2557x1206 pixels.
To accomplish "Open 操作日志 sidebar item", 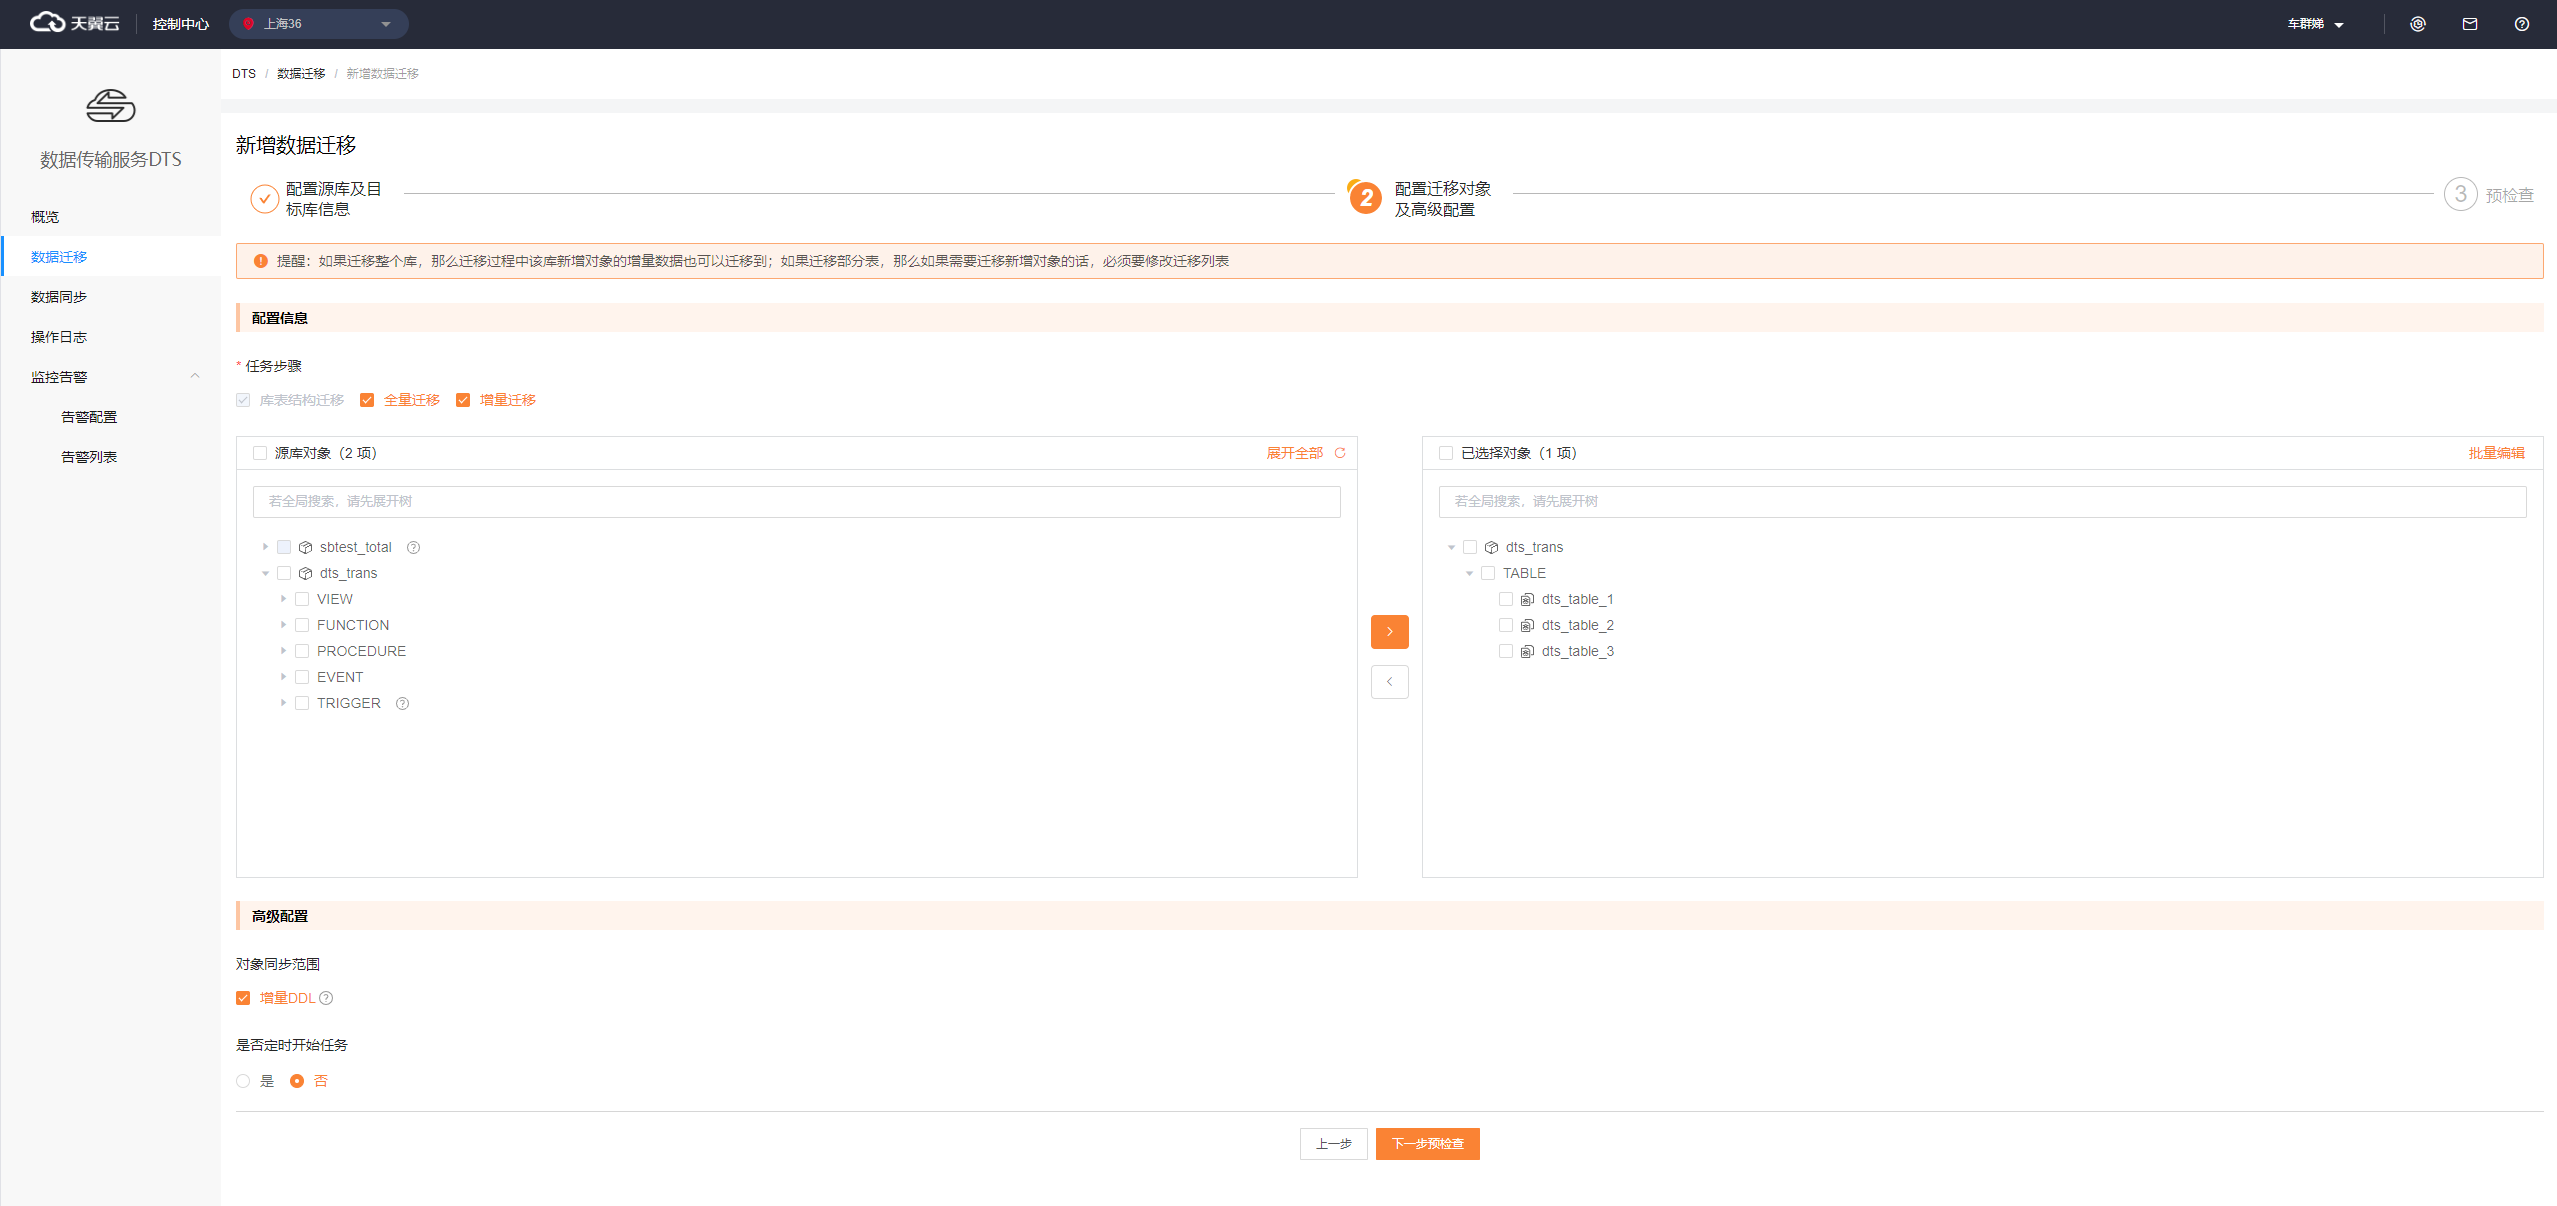I will [59, 337].
